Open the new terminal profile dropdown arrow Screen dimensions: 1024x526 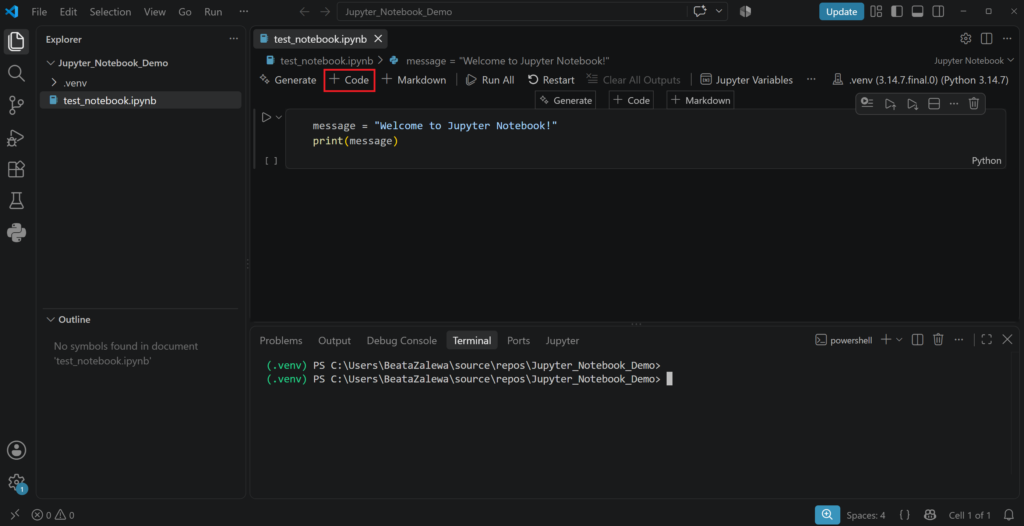coord(899,340)
